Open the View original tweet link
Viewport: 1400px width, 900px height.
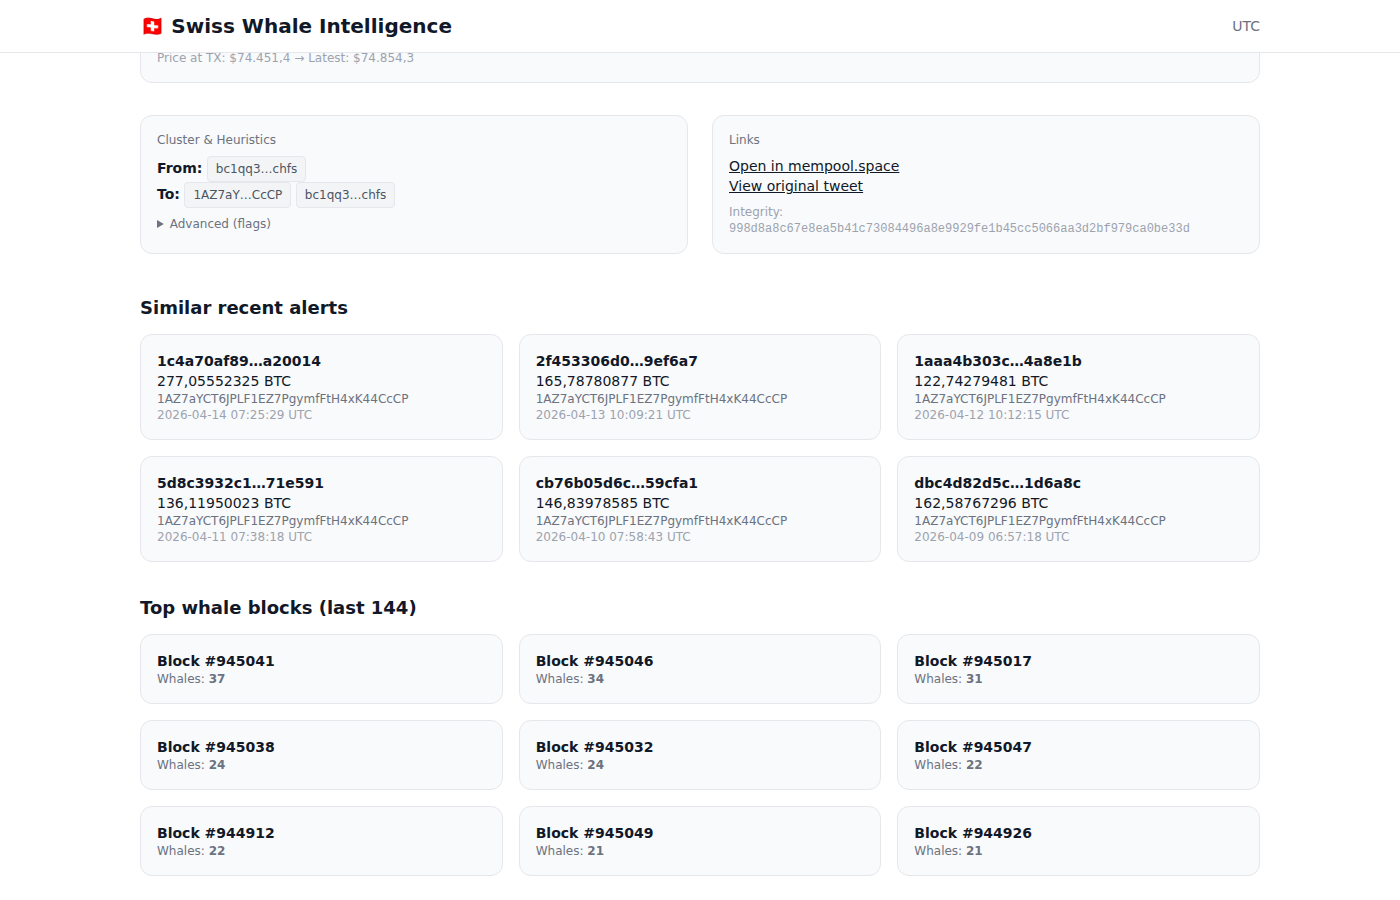click(x=795, y=186)
